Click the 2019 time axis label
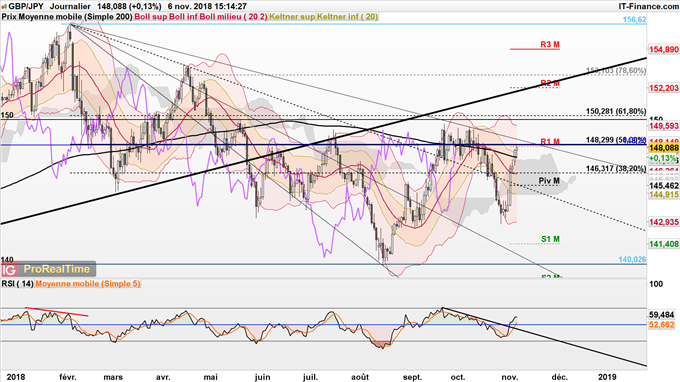Screen dimensions: 680x382 pos(609,377)
